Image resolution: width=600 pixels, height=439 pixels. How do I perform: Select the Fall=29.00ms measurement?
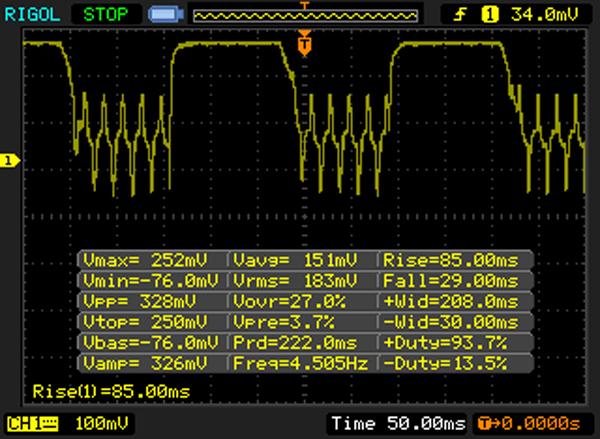(451, 281)
